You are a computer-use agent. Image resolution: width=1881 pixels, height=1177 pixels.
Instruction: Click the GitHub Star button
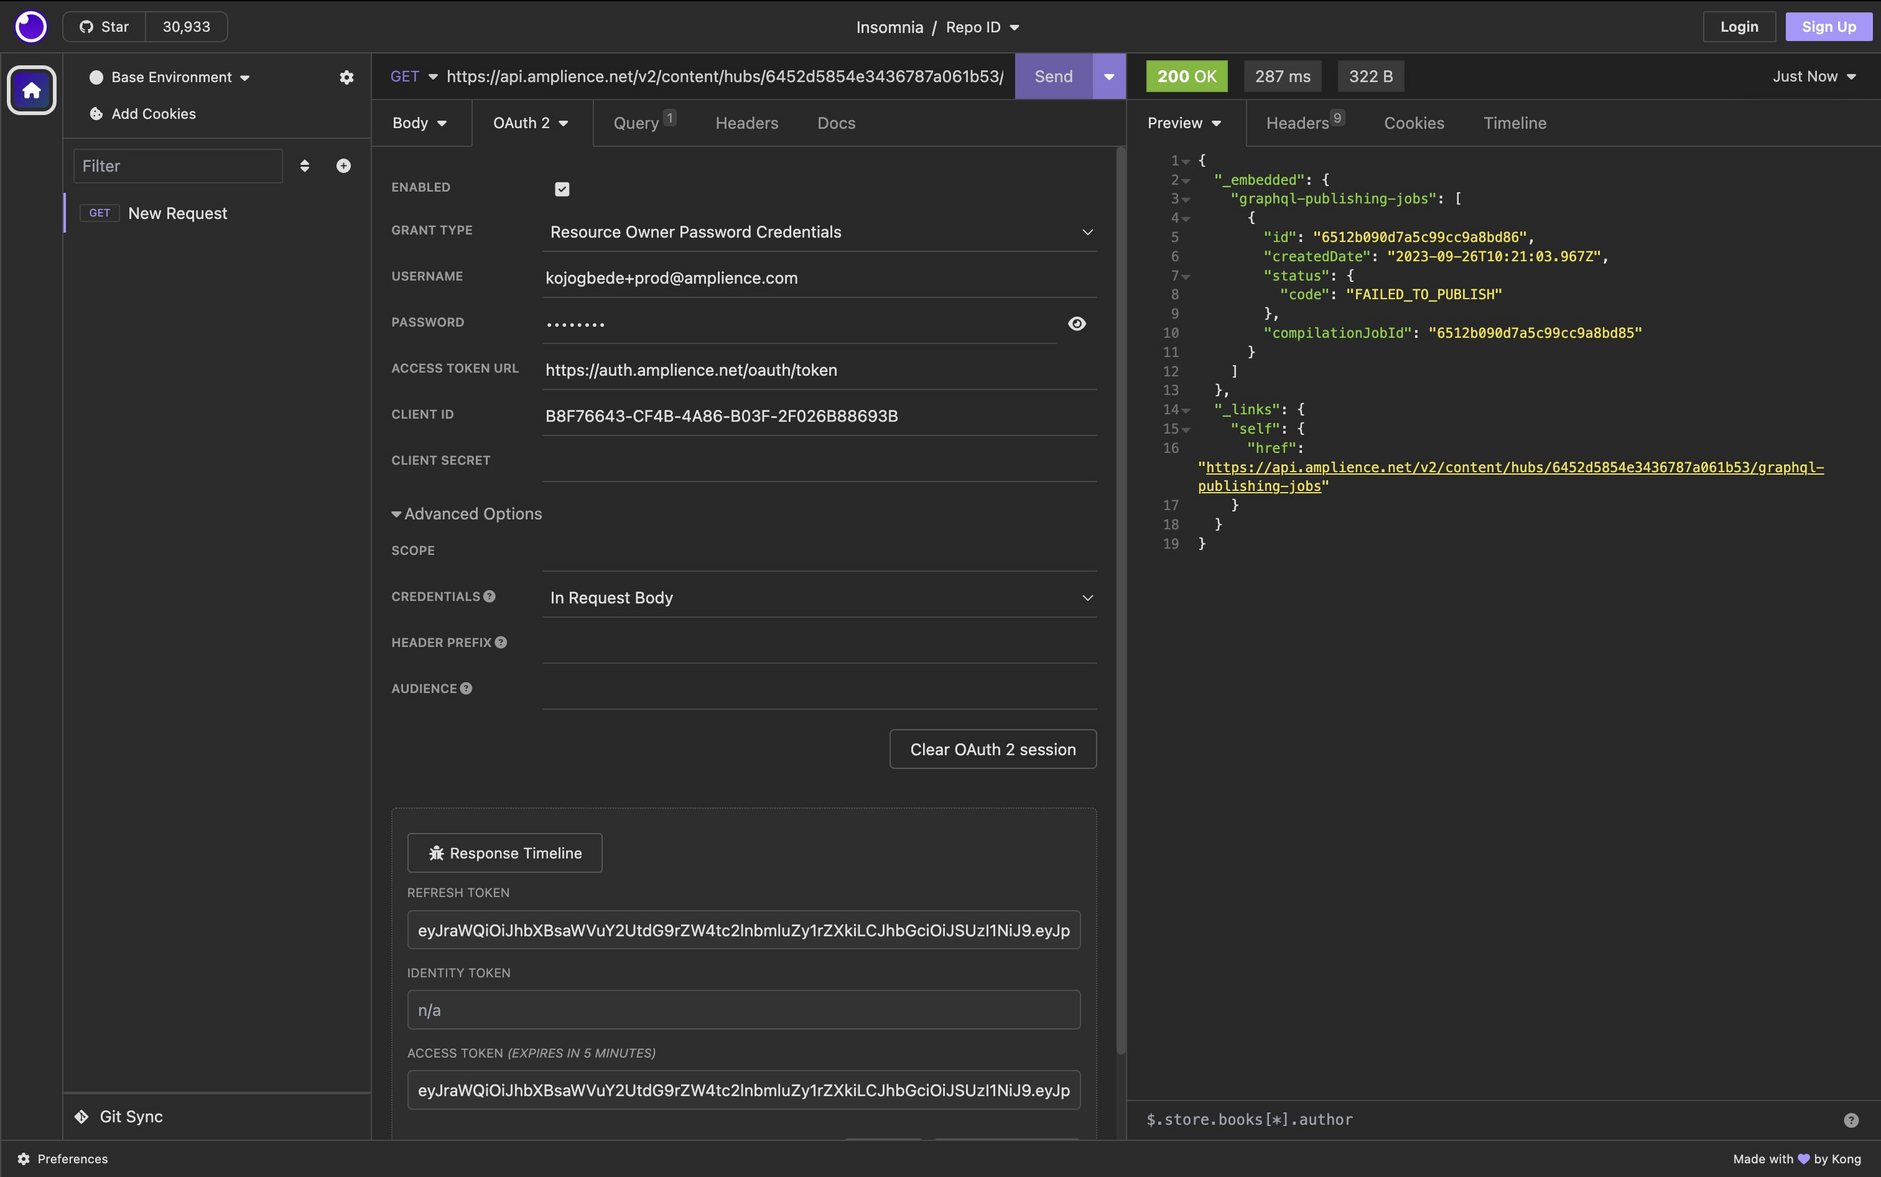pos(105,27)
